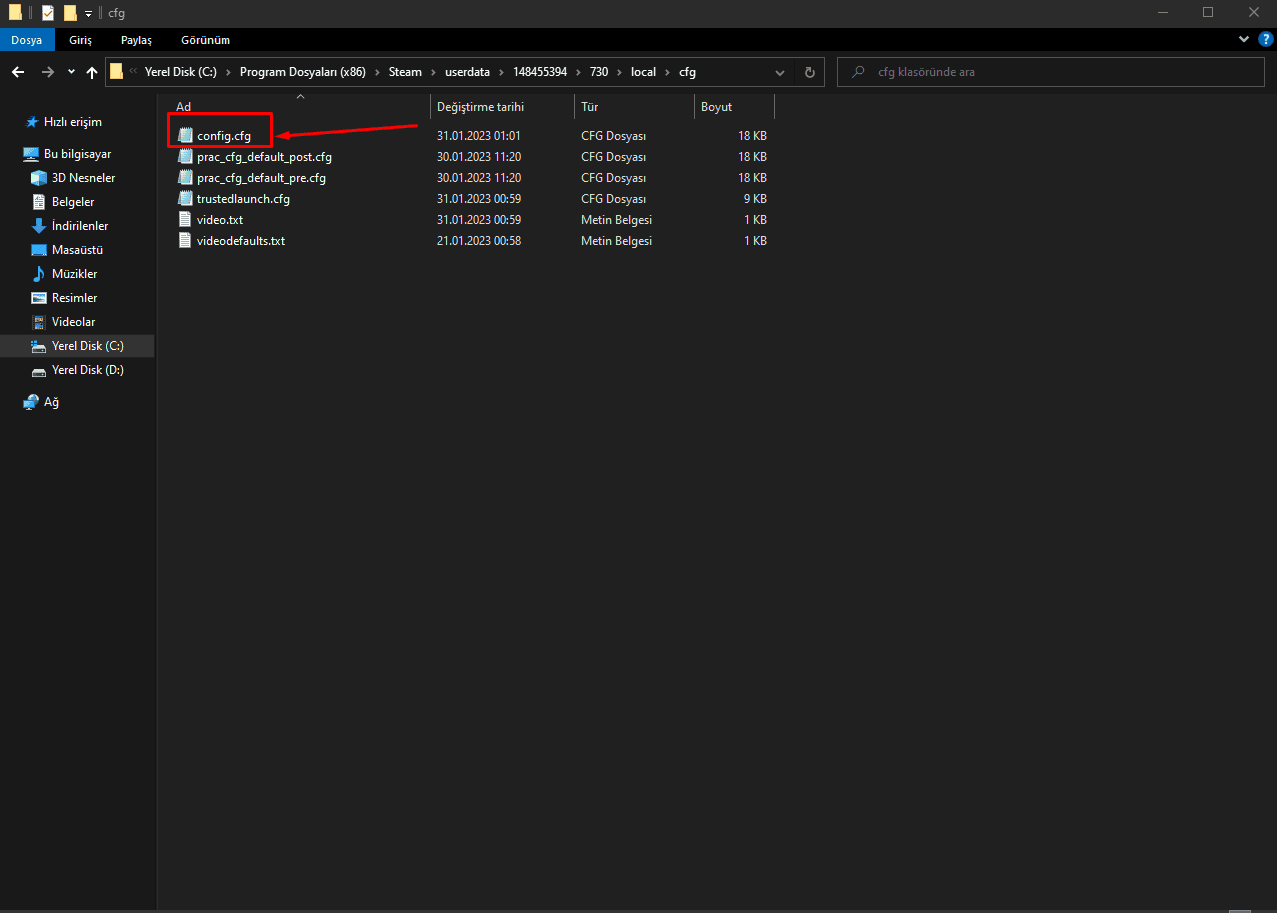Open Müzikler music folder in sidebar
The height and width of the screenshot is (913, 1277).
pos(74,274)
